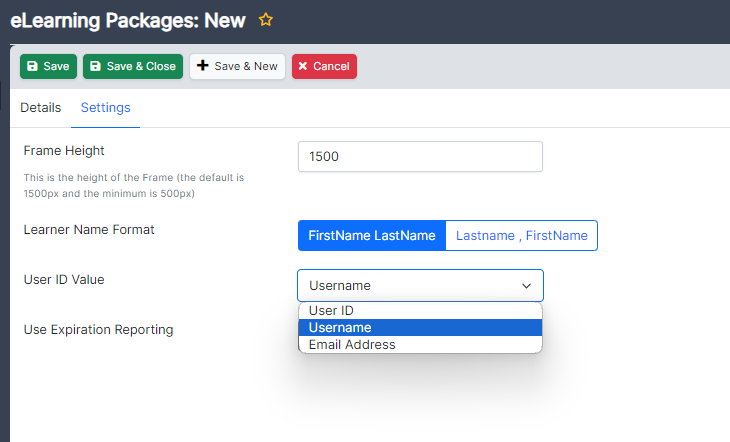This screenshot has height=442, width=730.
Task: Click the Use Expiration Reporting label
Action: 98,329
